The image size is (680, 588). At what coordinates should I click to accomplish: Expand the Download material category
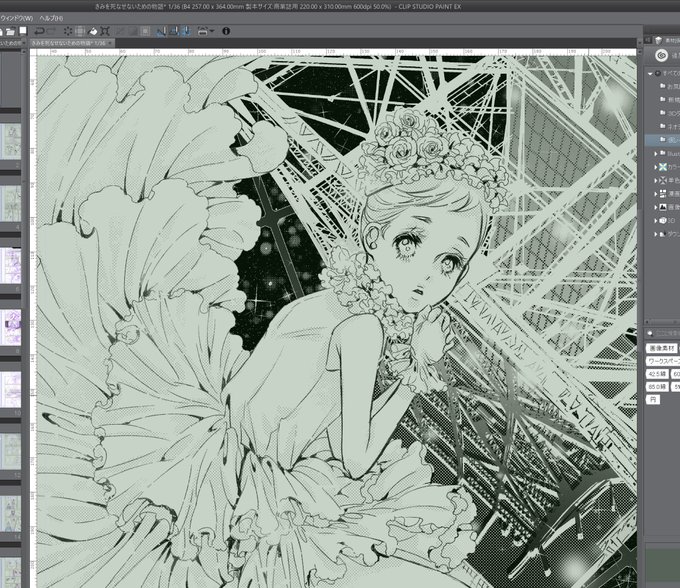click(x=656, y=234)
